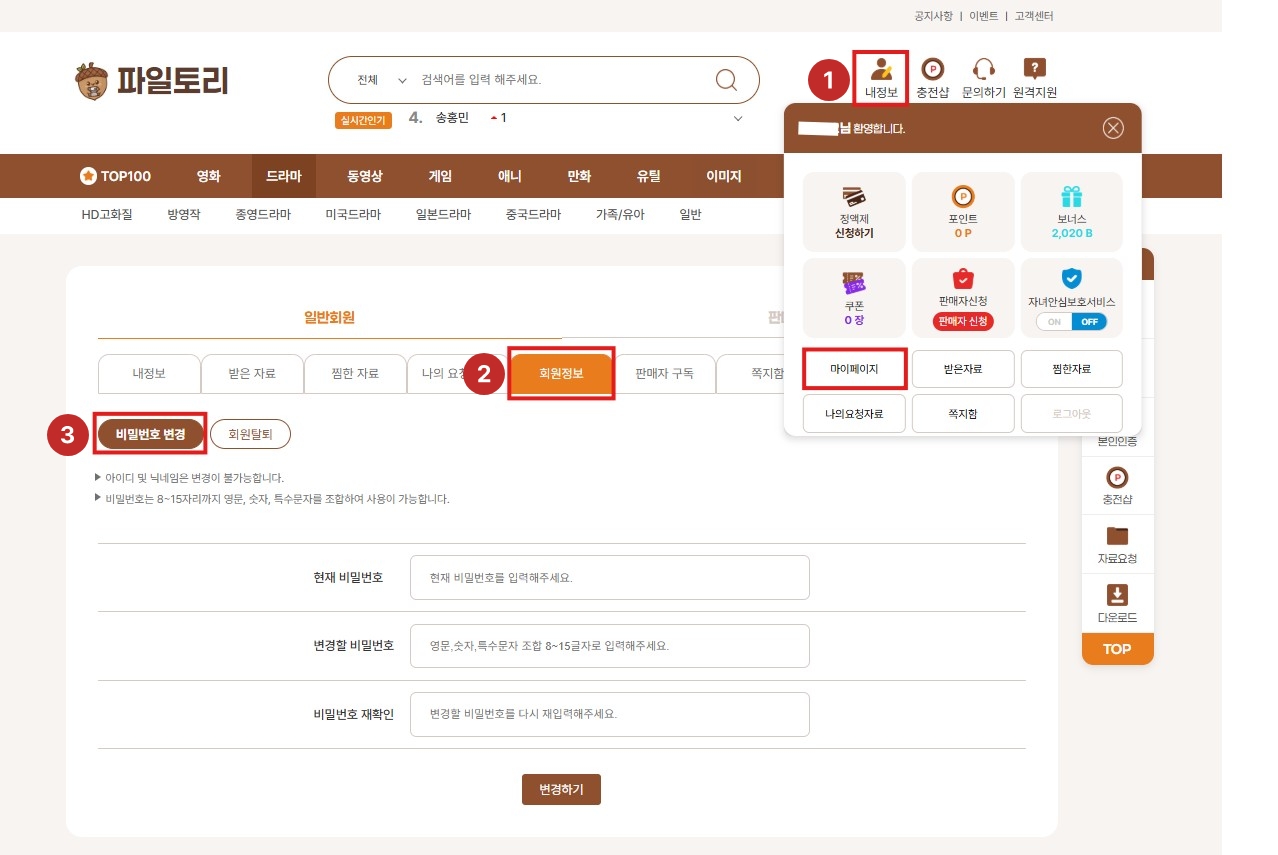Switch to the 찜한 자료 tab
The image size is (1278, 855).
click(355, 373)
